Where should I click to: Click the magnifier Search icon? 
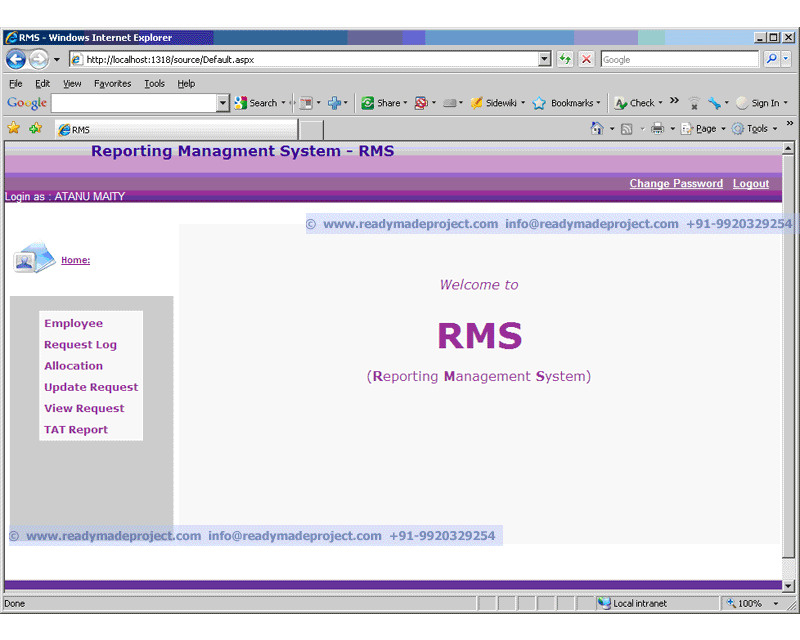(771, 59)
